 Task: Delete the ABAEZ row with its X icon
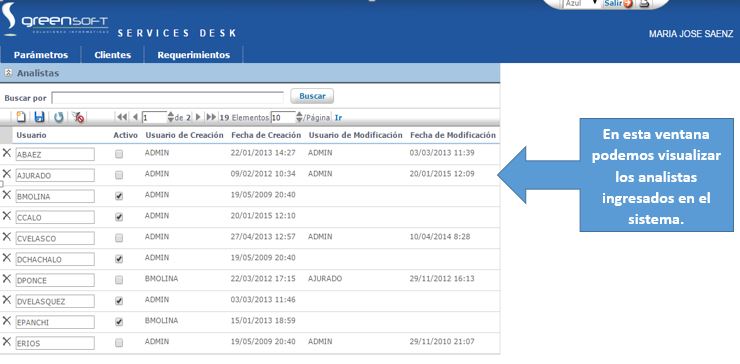point(7,152)
